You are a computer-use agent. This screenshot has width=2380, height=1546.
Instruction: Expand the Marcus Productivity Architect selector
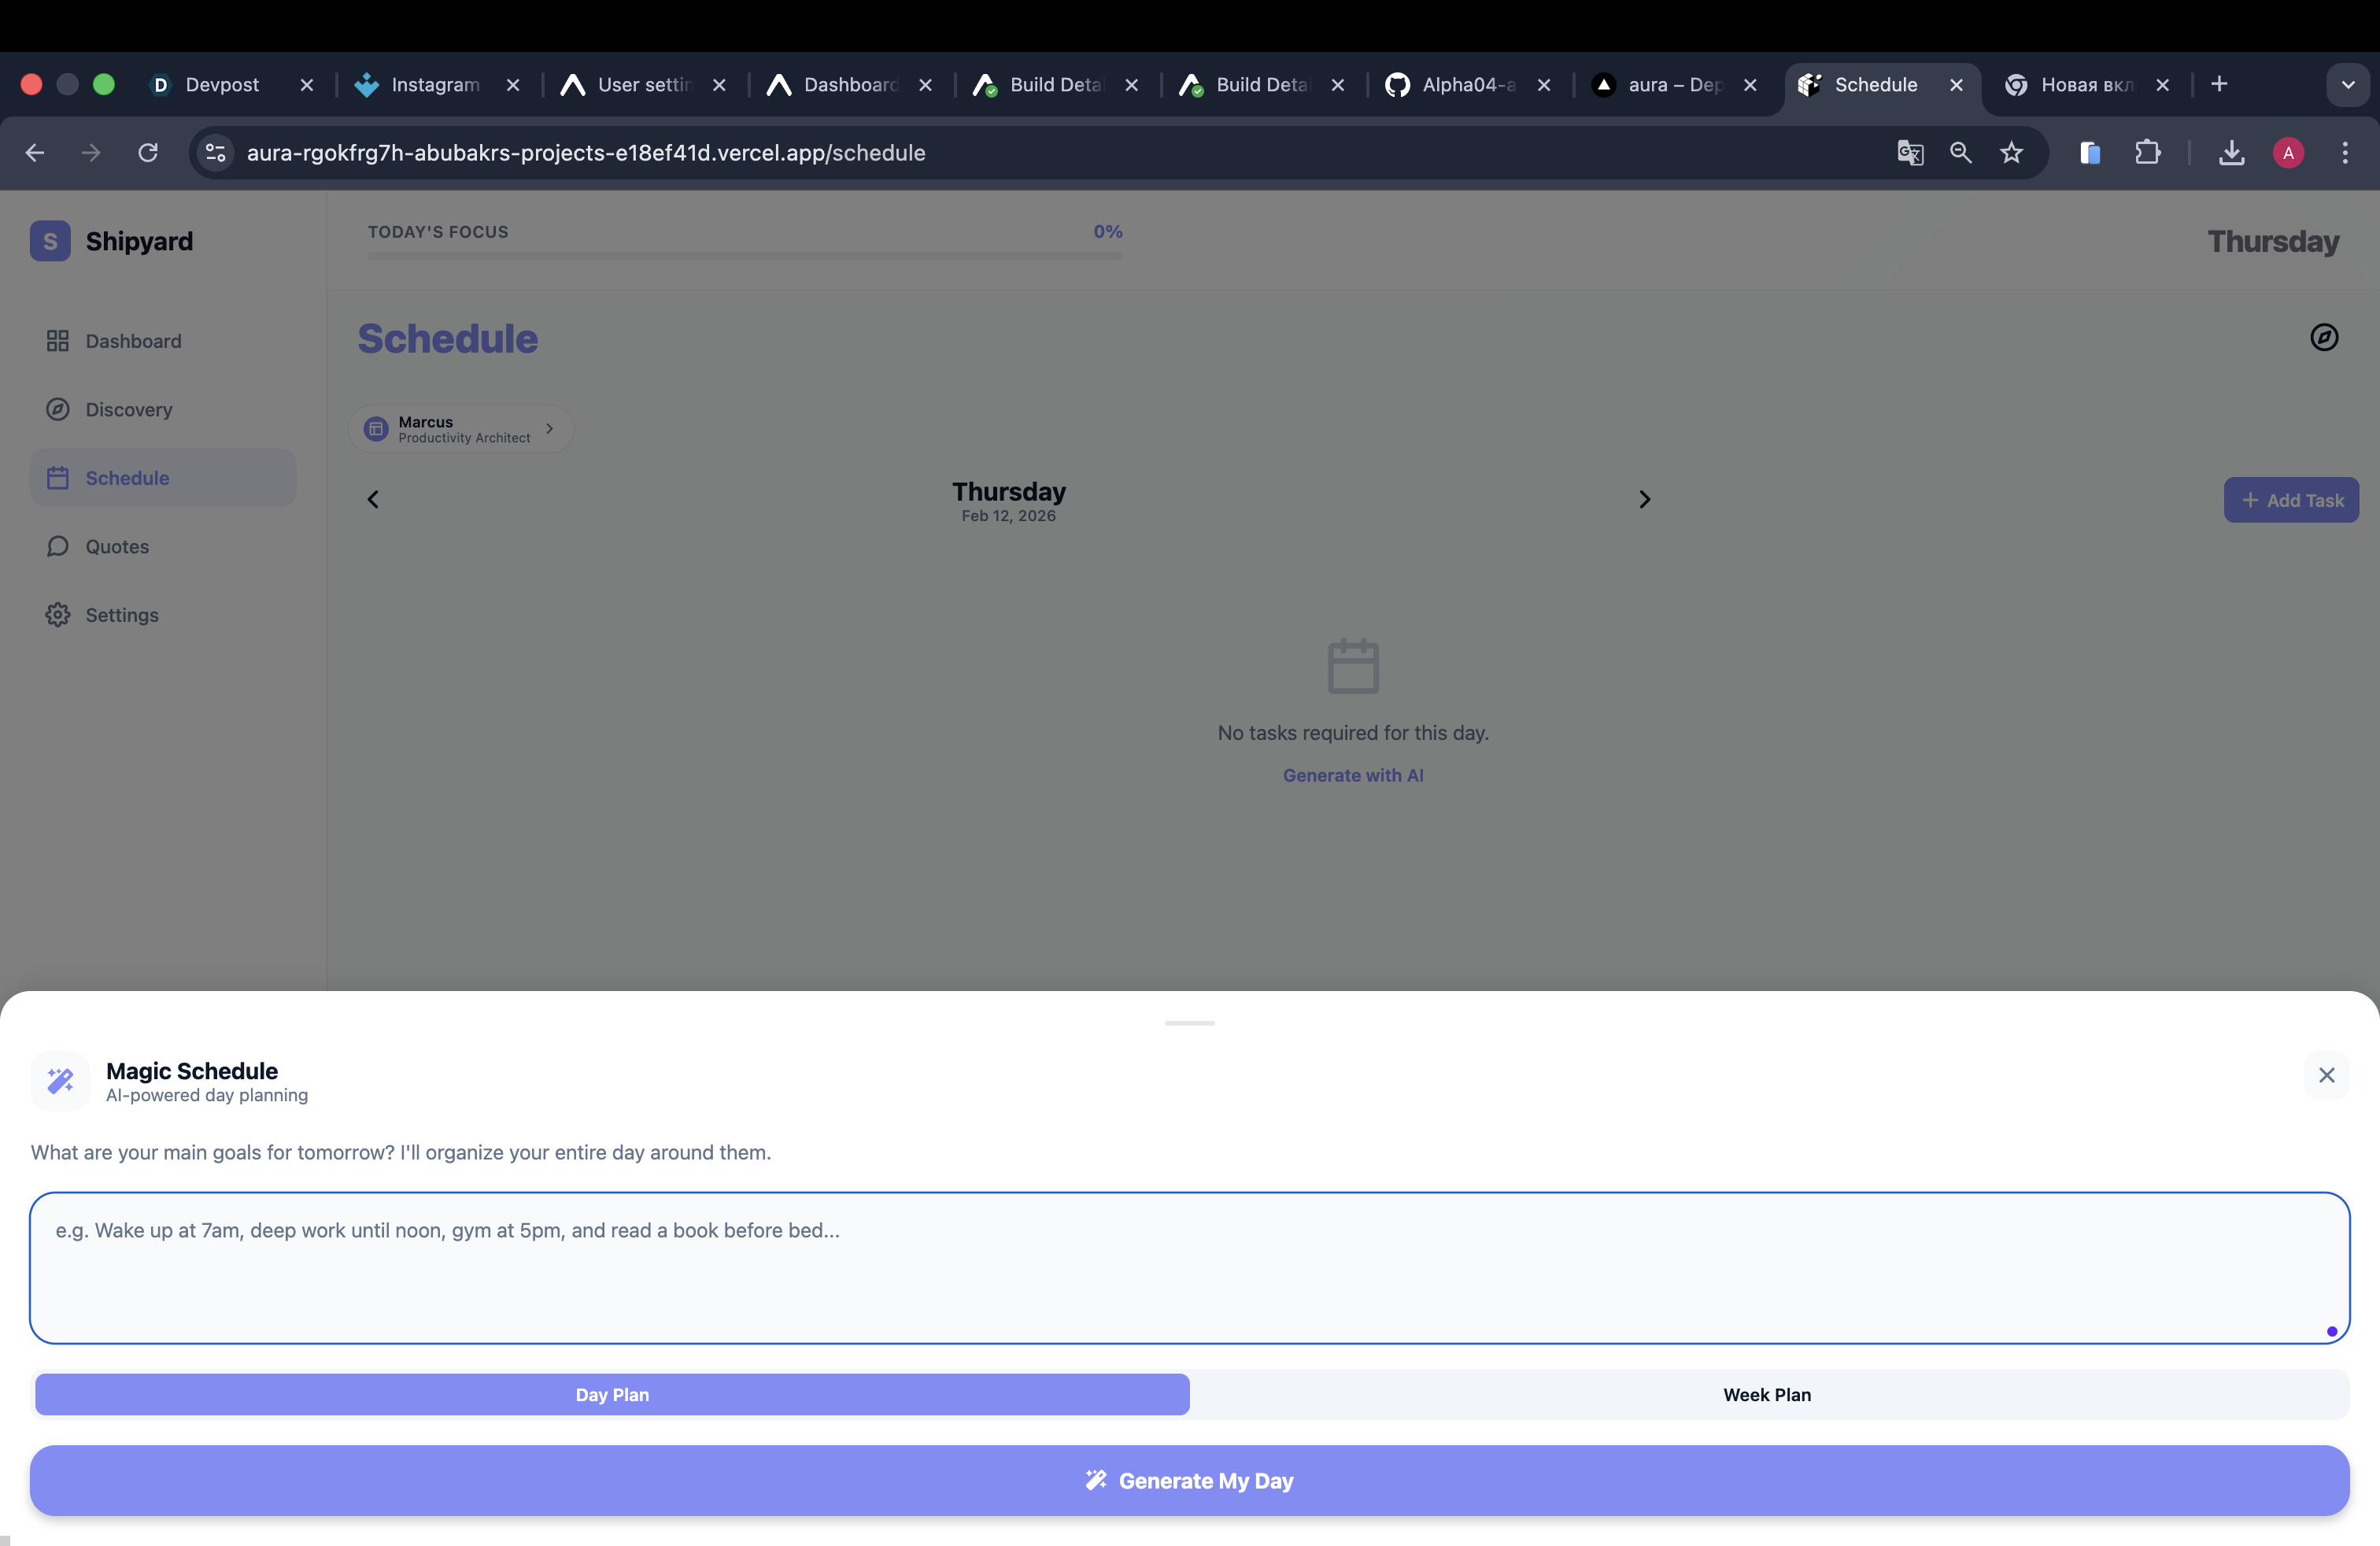[x=461, y=429]
